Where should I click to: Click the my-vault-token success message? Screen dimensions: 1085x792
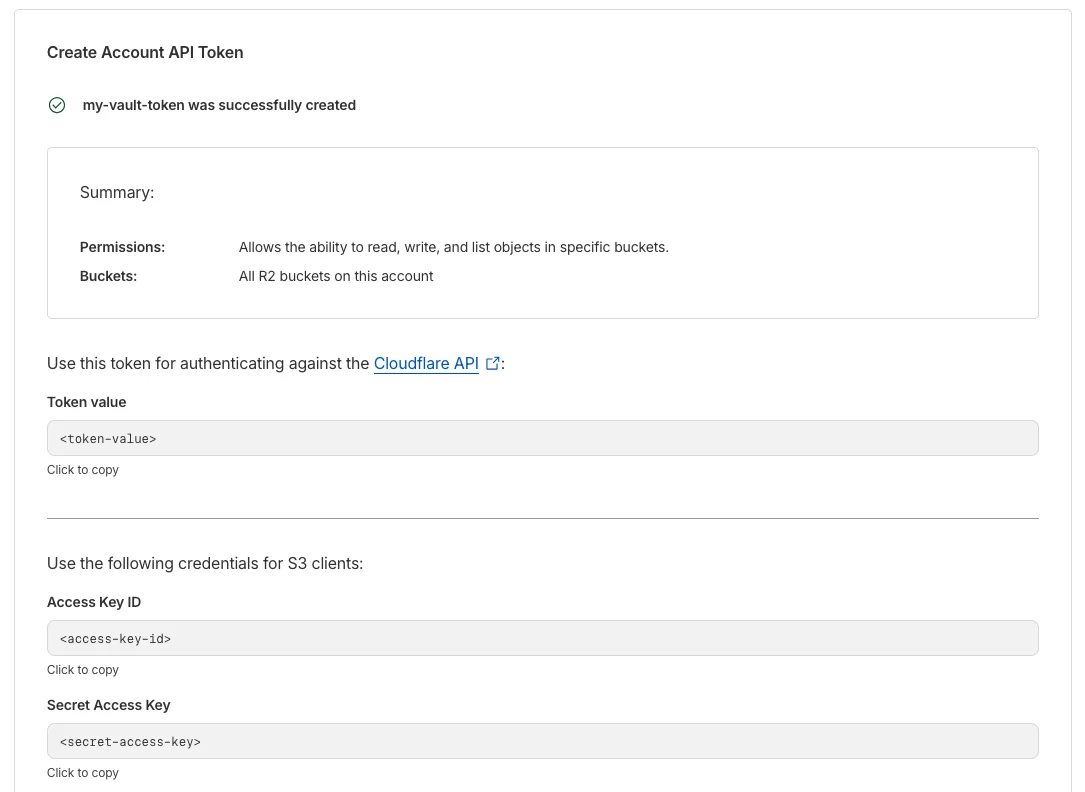click(219, 105)
